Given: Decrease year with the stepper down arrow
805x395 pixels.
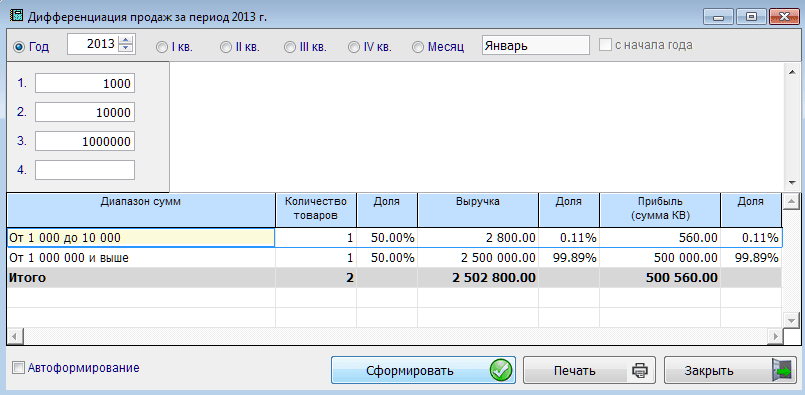Looking at the screenshot, I should (126, 49).
